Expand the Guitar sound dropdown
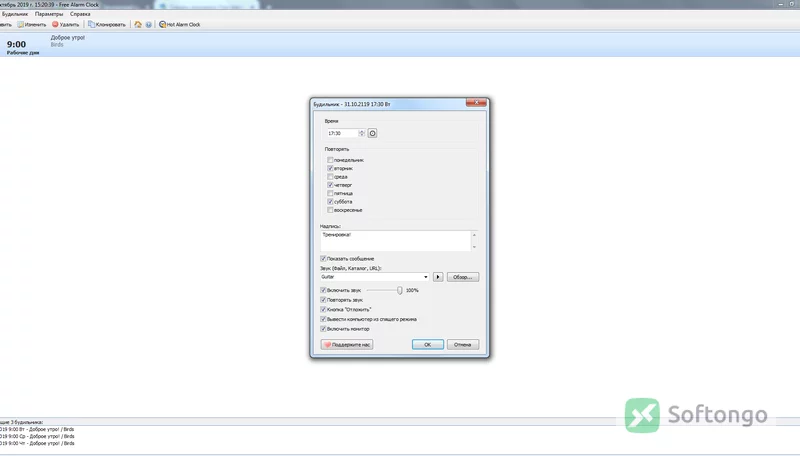Screen dimensions: 800x456 pyautogui.click(x=426, y=277)
